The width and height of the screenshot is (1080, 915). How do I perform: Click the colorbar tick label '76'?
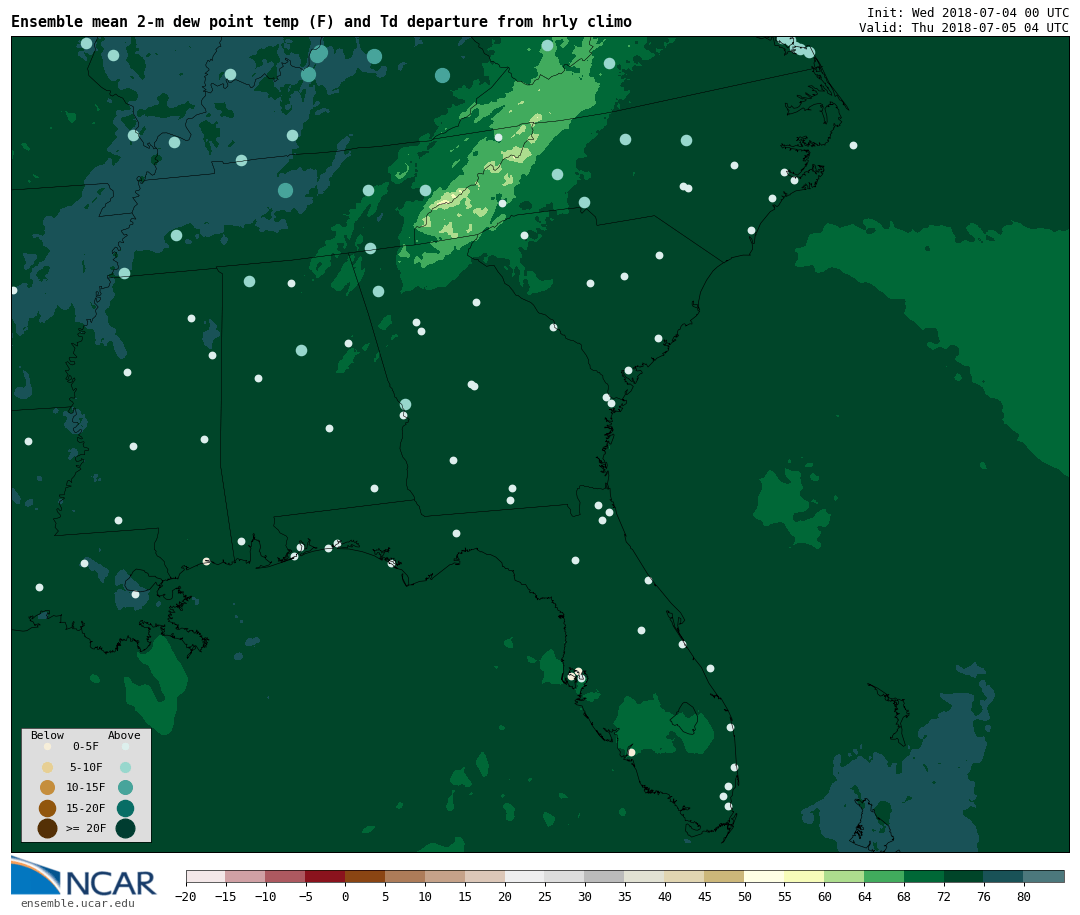984,896
